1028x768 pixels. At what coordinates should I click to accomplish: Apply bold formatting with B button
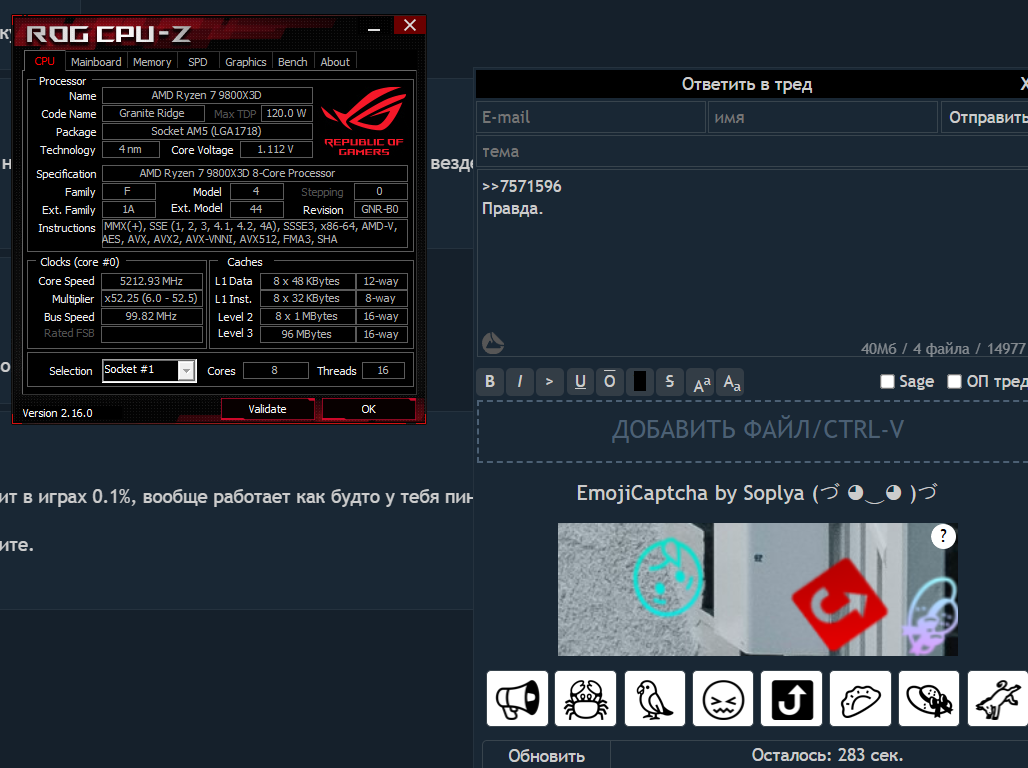490,382
